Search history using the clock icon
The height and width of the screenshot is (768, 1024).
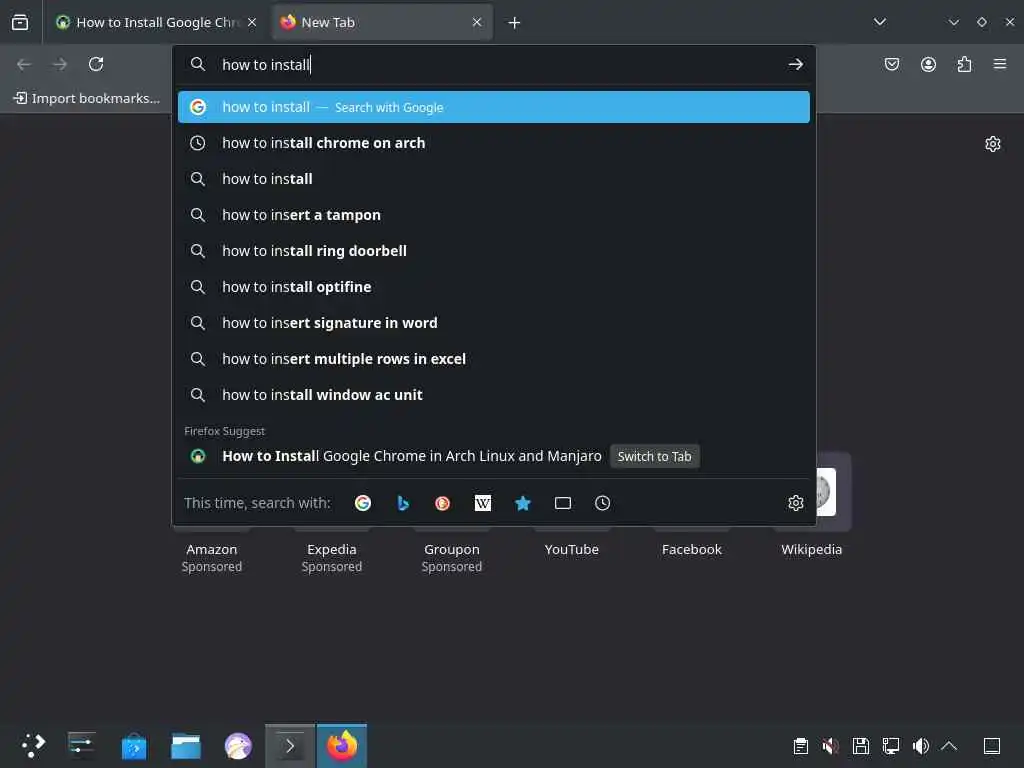coord(602,503)
